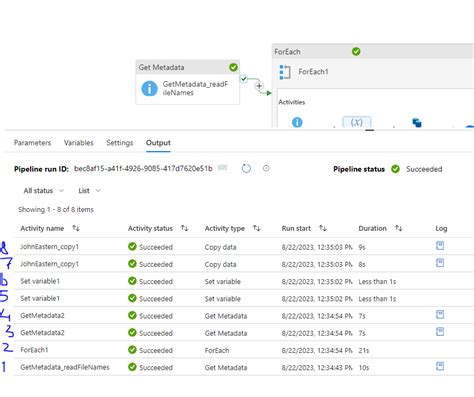This screenshot has width=474, height=397.
Task: Click the Set variable (x) activity icon
Action: [356, 122]
